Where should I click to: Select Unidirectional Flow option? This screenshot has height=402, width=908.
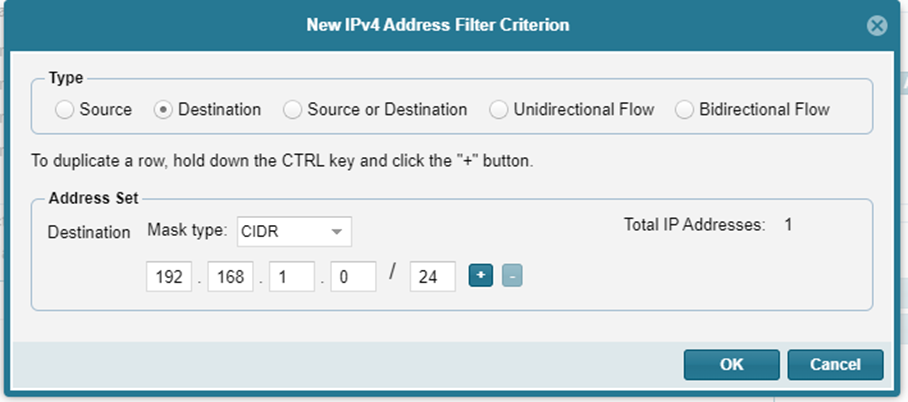(x=499, y=110)
